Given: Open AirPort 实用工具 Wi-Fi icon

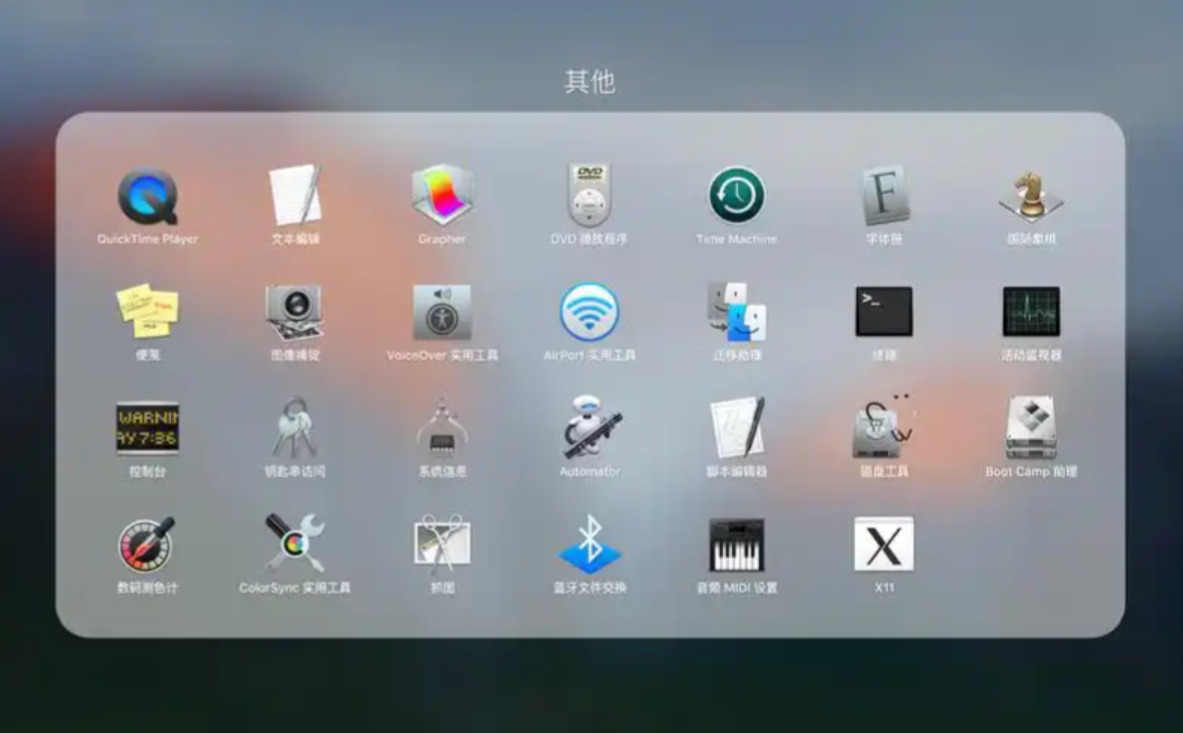Looking at the screenshot, I should (x=589, y=312).
